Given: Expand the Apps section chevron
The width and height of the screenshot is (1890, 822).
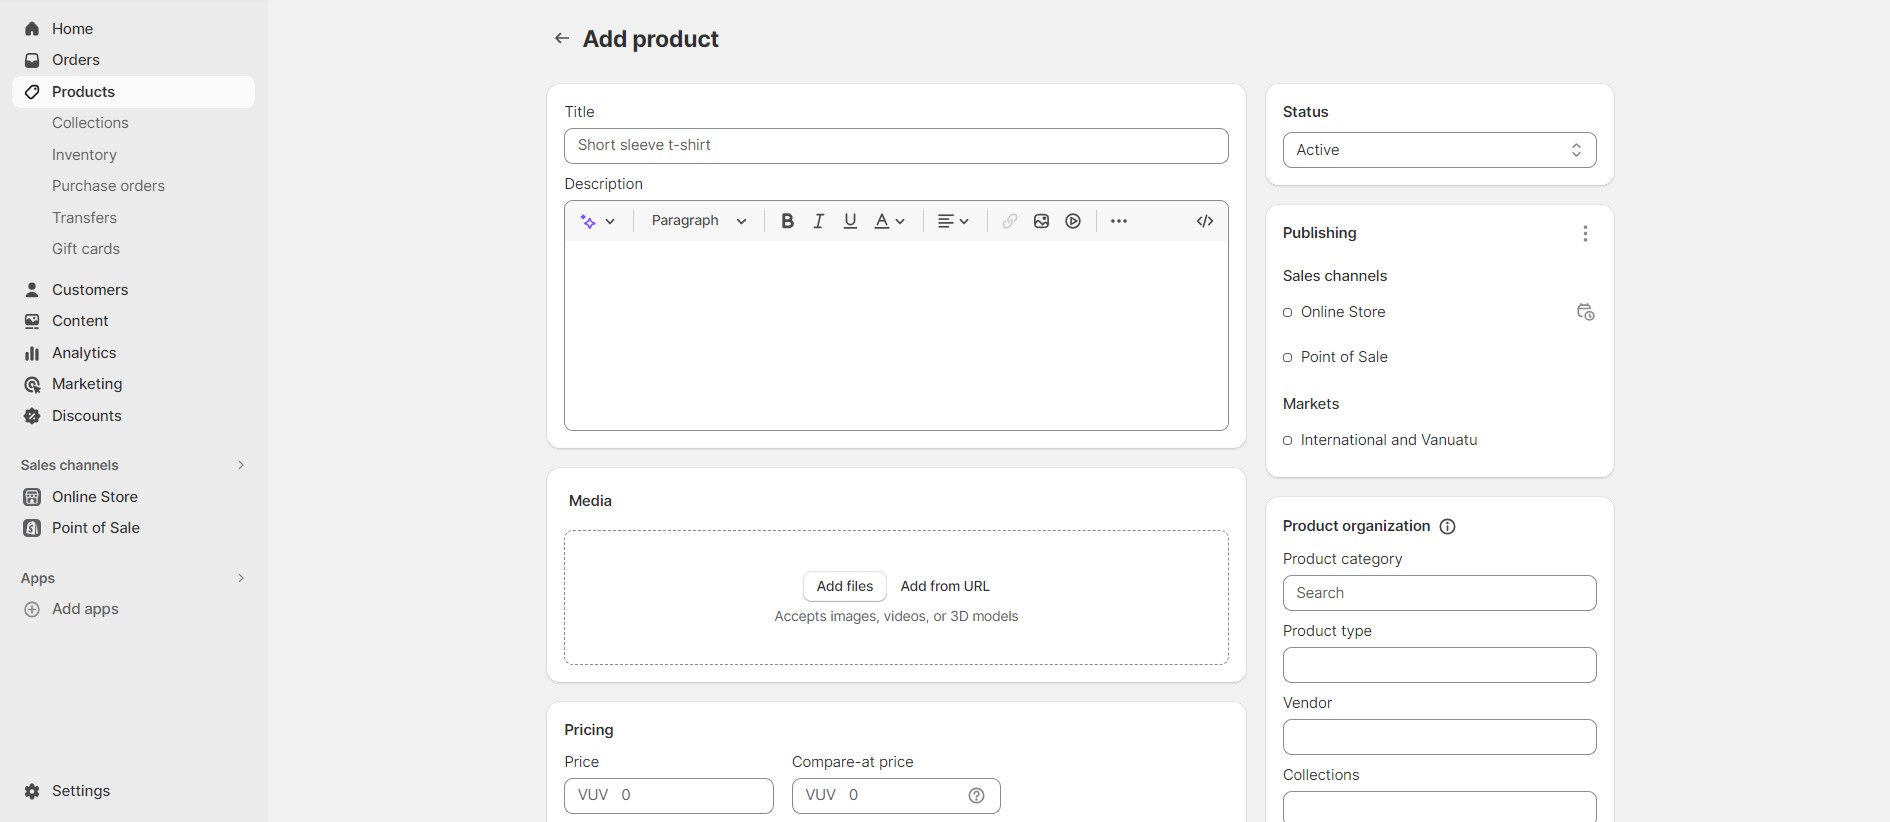Looking at the screenshot, I should click(x=241, y=578).
